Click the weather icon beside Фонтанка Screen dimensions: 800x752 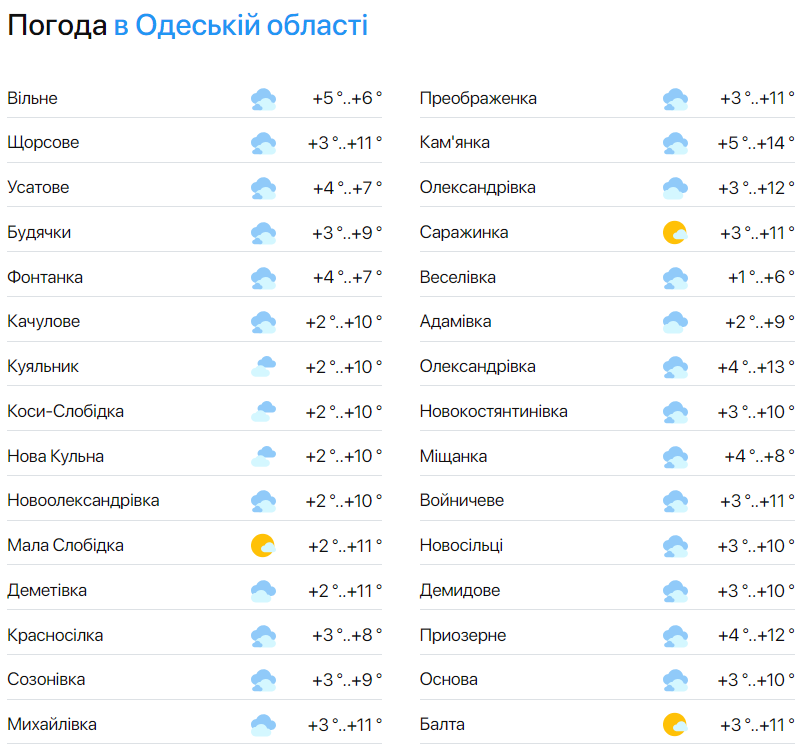tap(263, 278)
